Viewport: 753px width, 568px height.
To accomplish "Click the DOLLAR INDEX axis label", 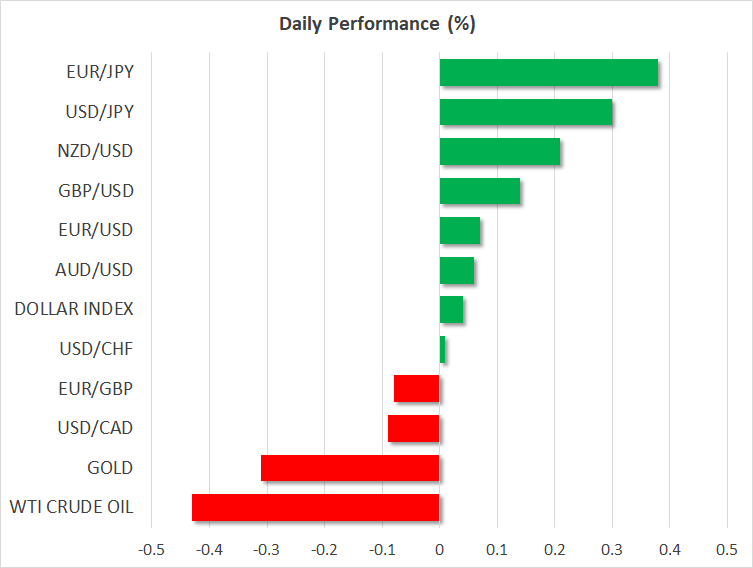I will point(74,310).
